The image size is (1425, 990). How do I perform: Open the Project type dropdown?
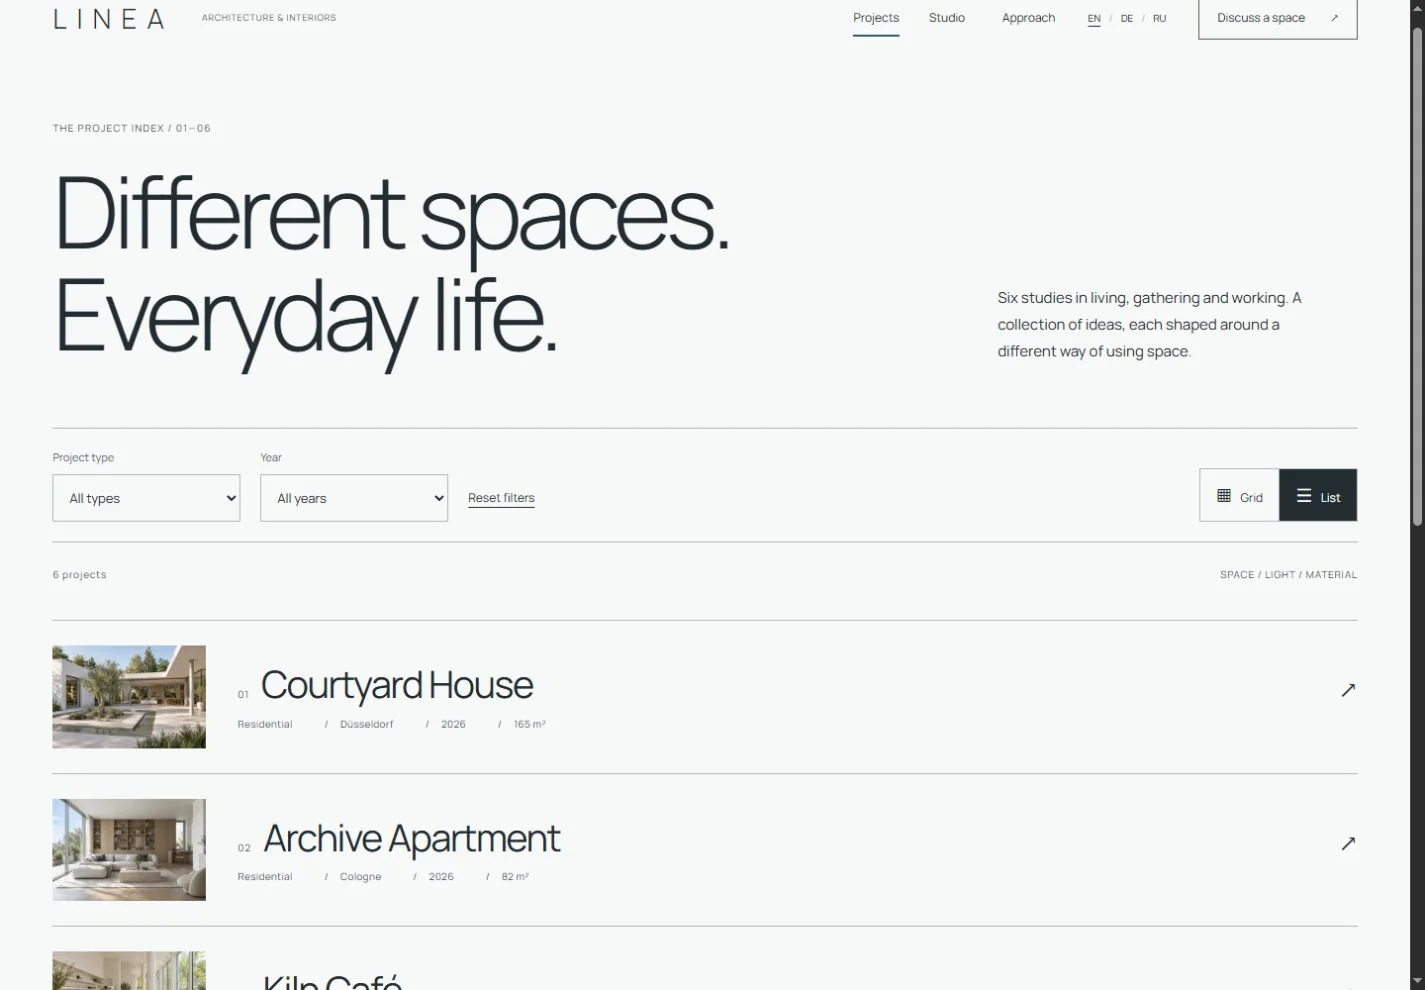[x=146, y=498]
